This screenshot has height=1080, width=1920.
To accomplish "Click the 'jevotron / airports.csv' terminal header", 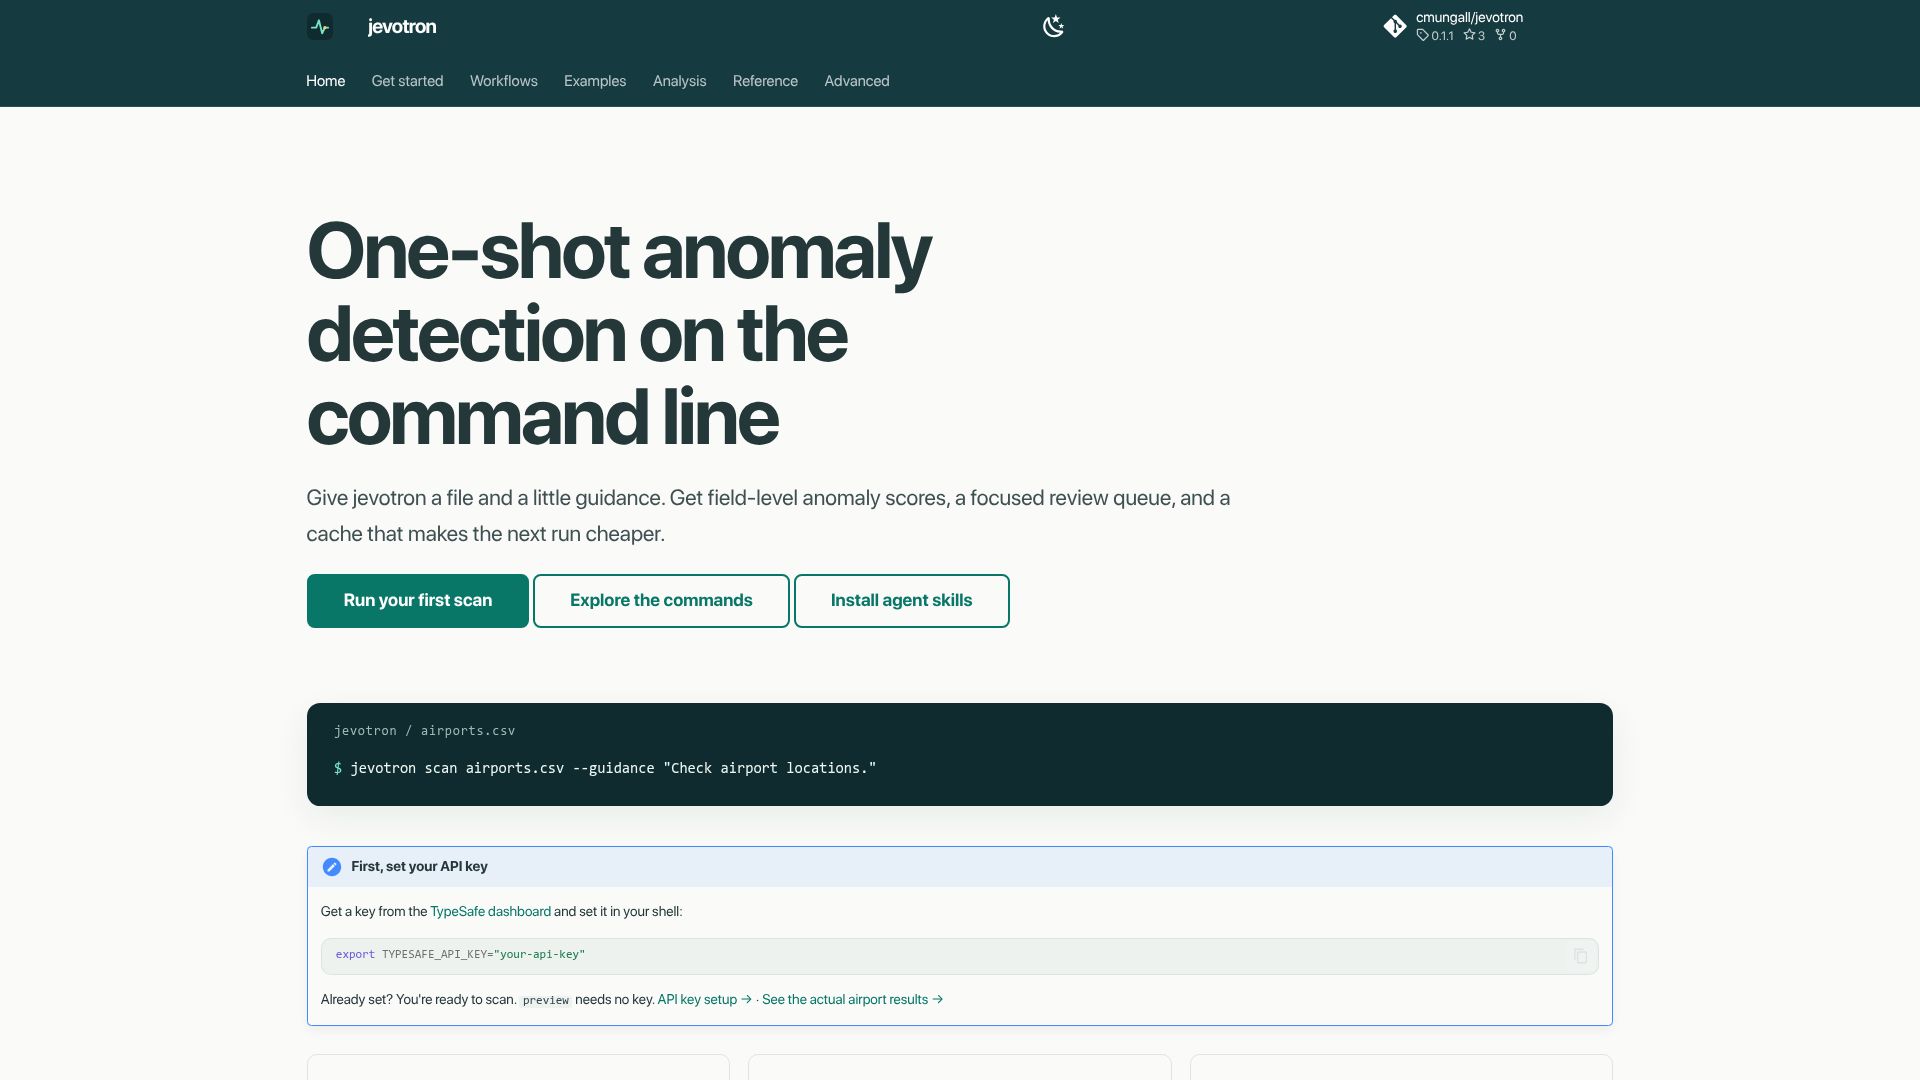I will tap(424, 731).
